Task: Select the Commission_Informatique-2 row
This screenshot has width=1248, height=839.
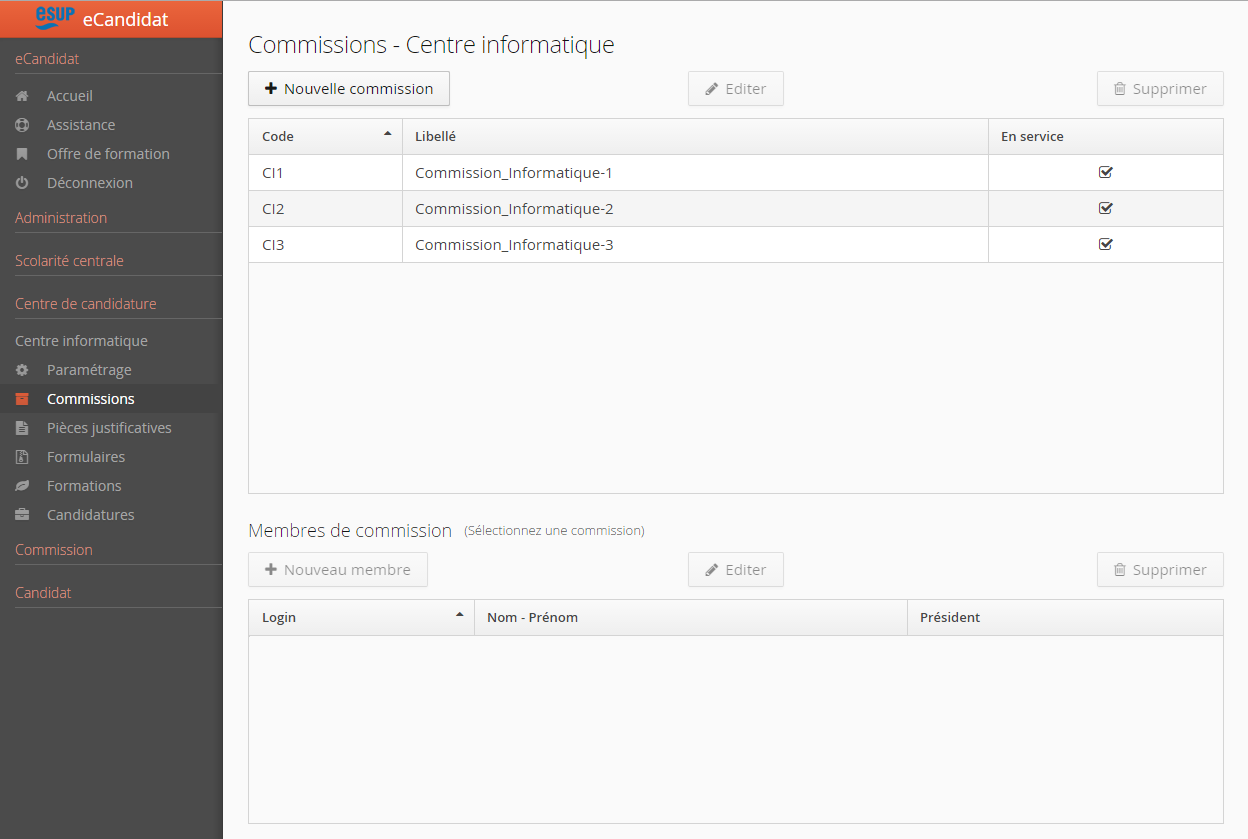Action: tap(514, 209)
